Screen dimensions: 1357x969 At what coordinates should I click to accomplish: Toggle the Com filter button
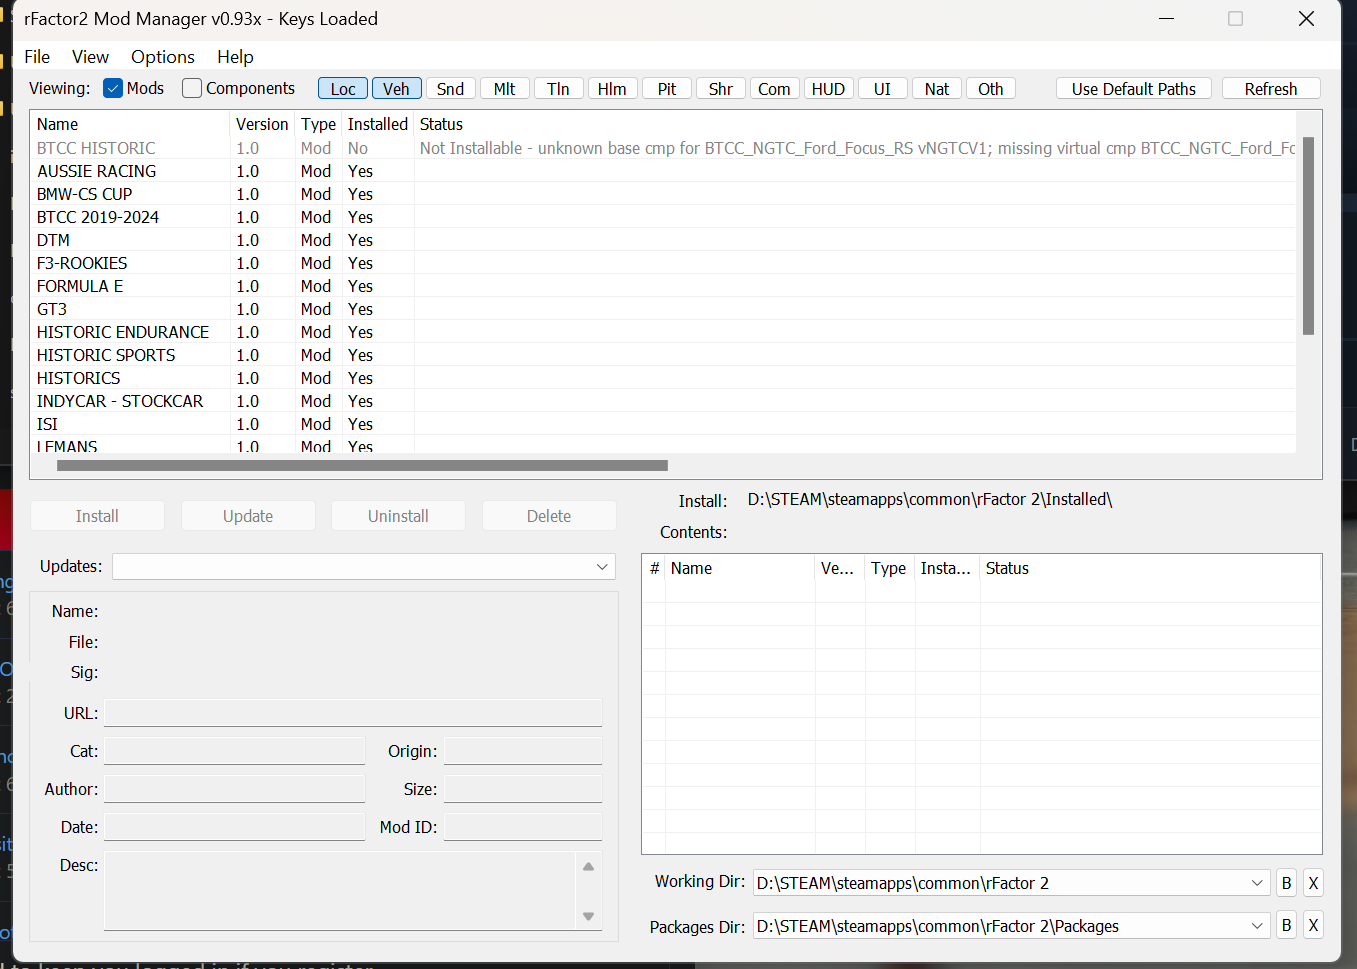(774, 89)
